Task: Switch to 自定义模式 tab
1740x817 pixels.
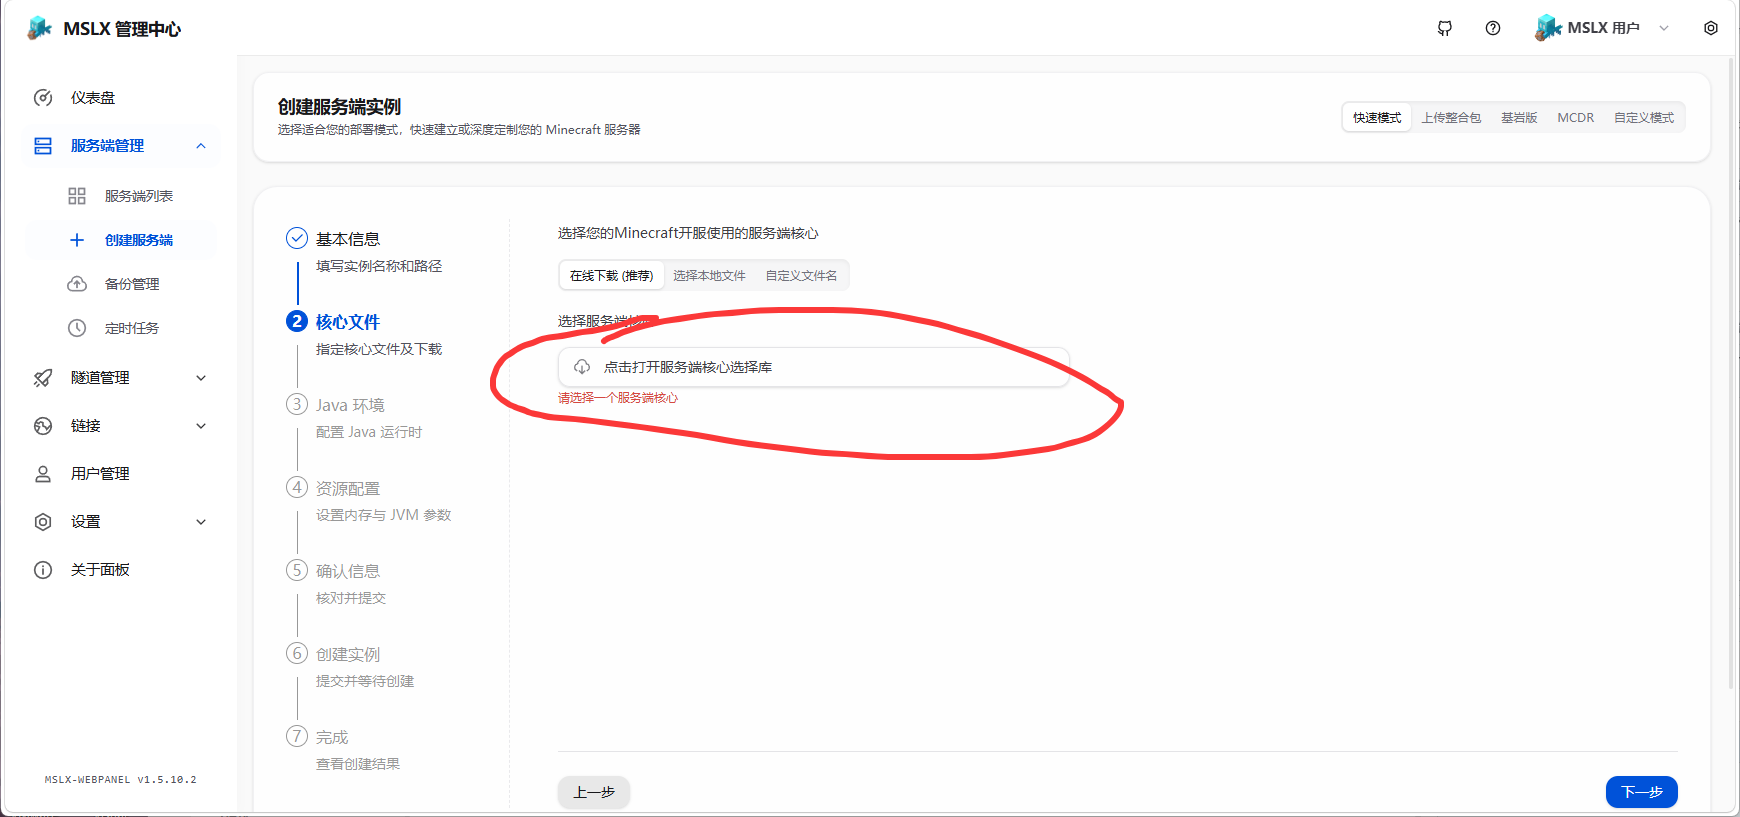Action: point(1644,117)
